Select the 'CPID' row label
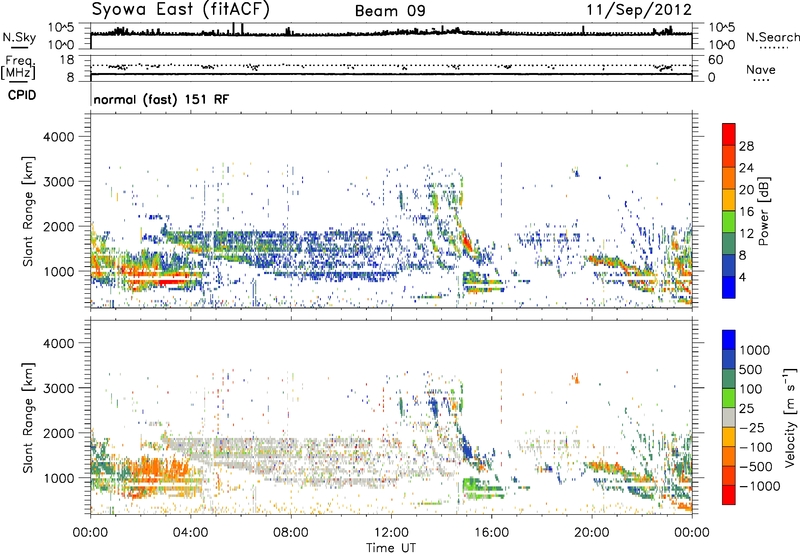Image resolution: width=800 pixels, height=554 pixels. pos(22,95)
